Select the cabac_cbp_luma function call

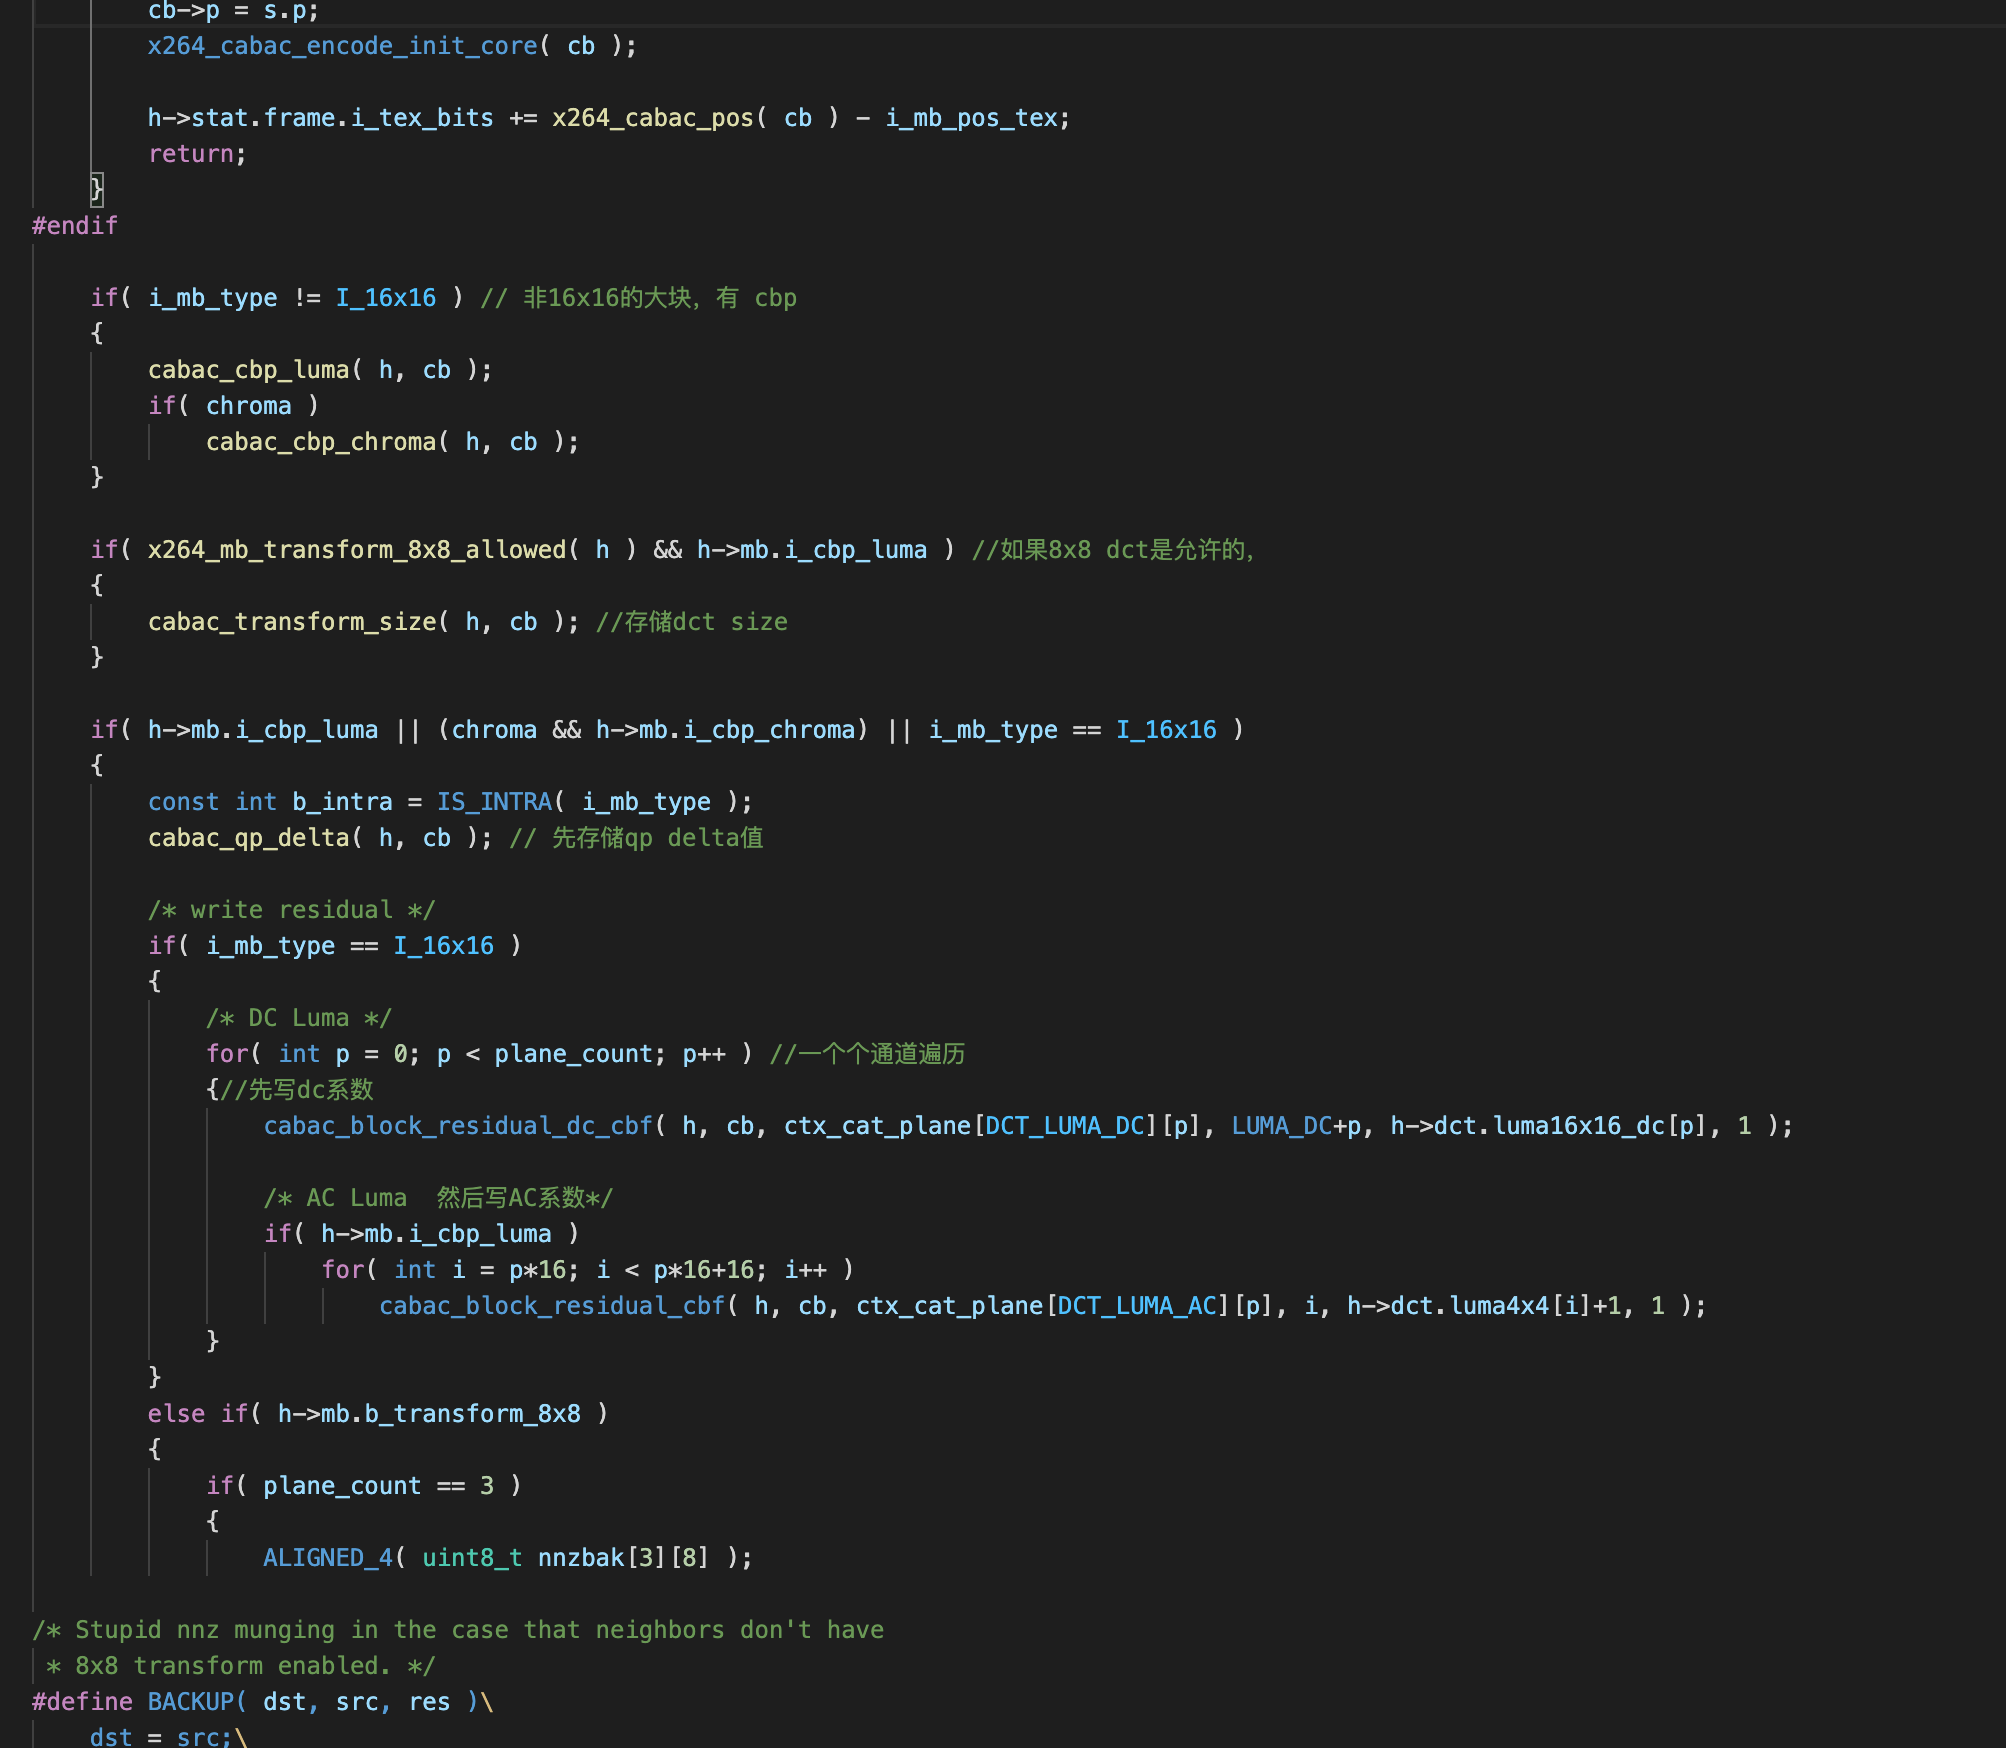point(249,370)
